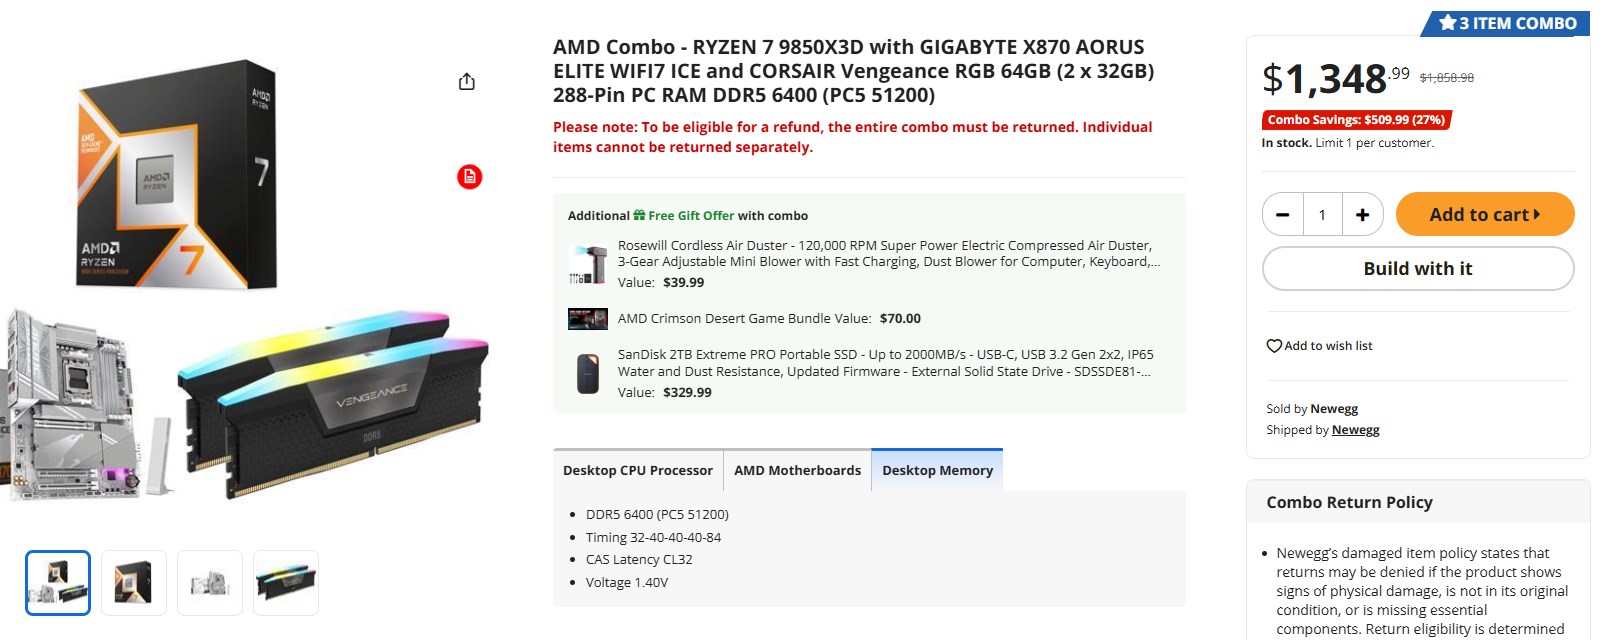View the Vengeance RGB RAM thumbnail
The width and height of the screenshot is (1603, 640).
point(286,583)
